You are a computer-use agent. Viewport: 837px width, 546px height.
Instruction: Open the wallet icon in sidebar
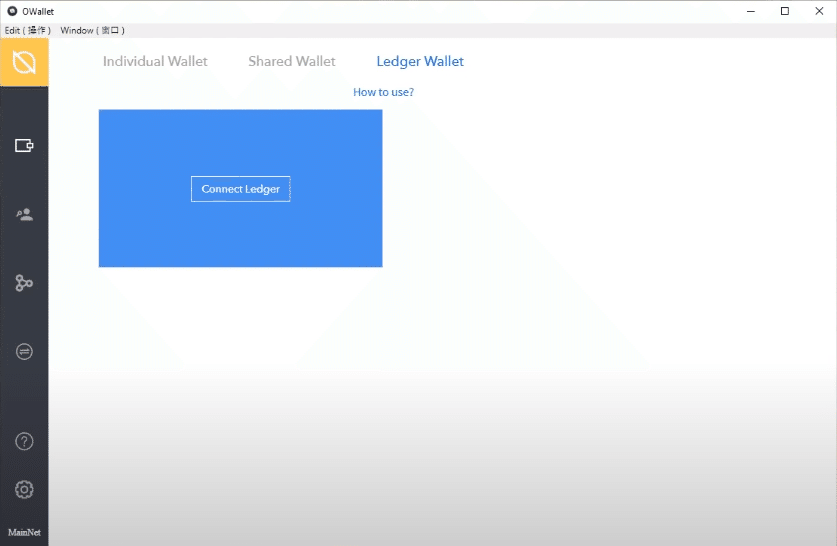click(24, 145)
